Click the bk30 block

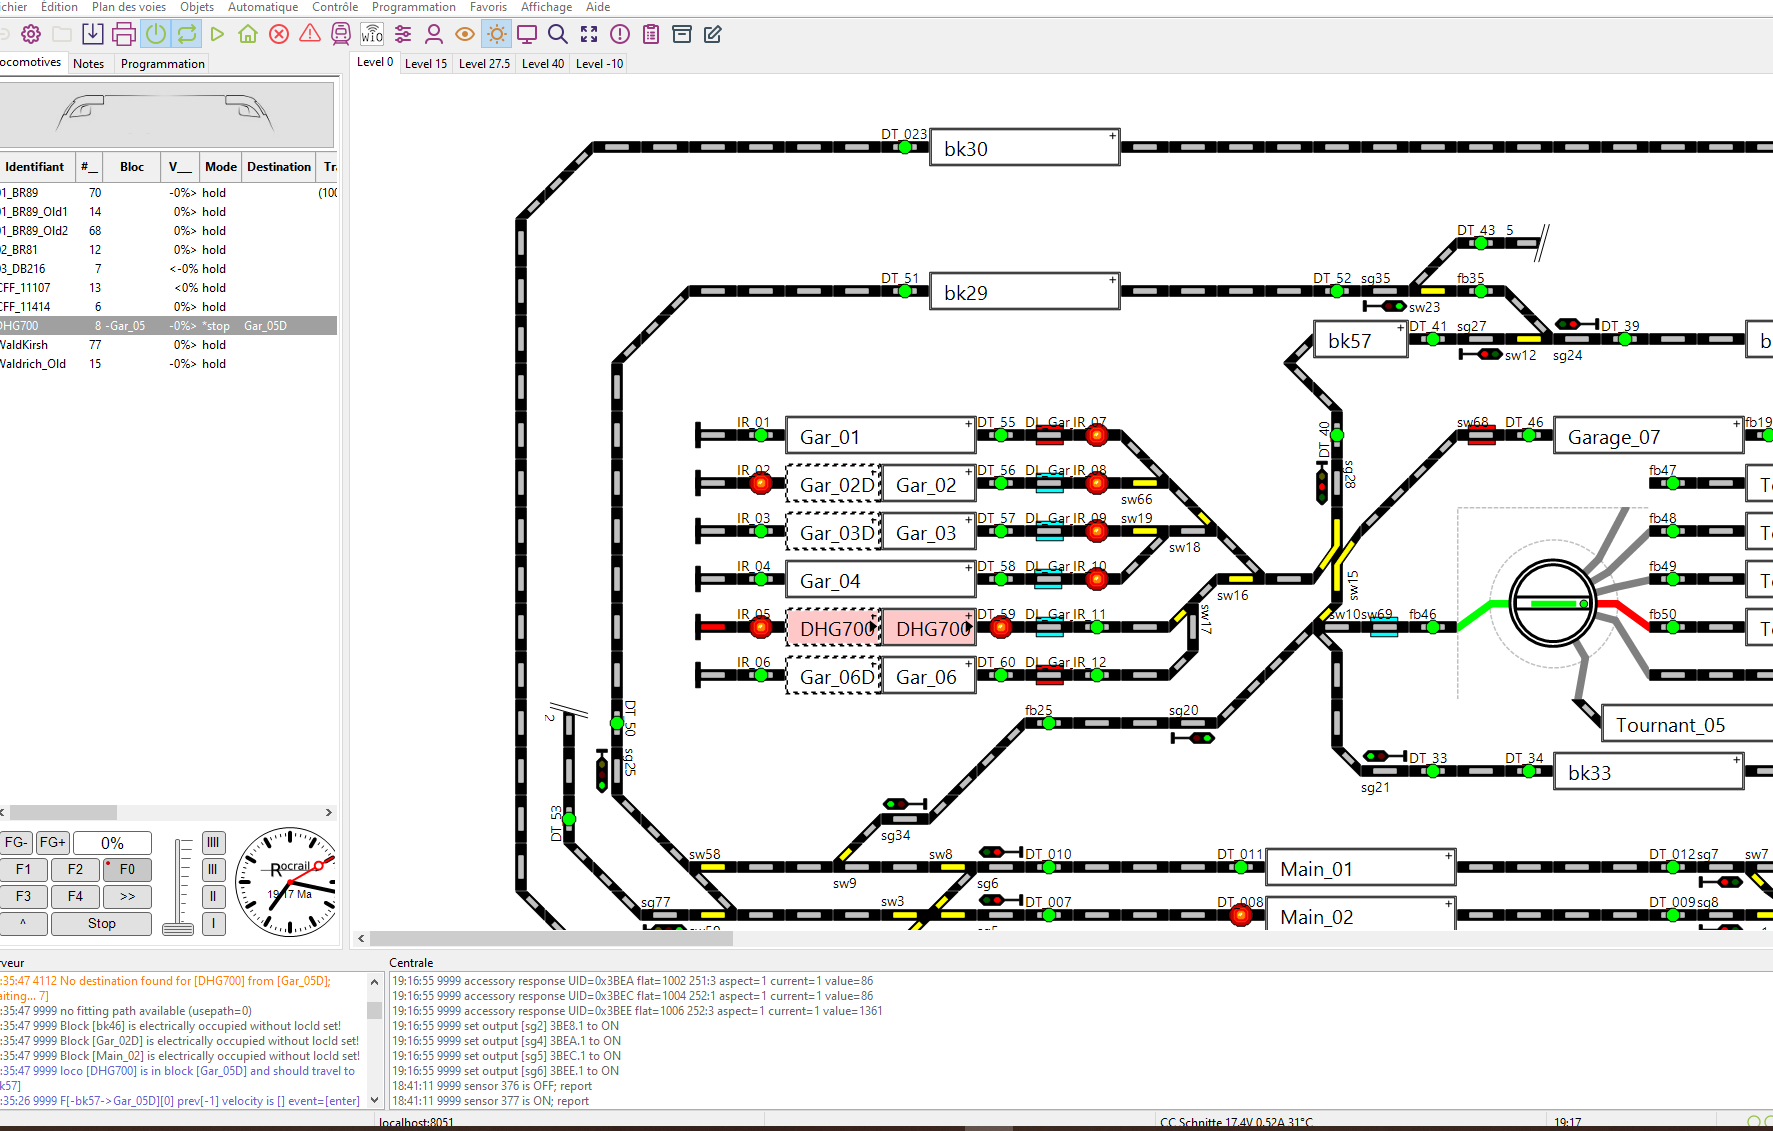1024,148
